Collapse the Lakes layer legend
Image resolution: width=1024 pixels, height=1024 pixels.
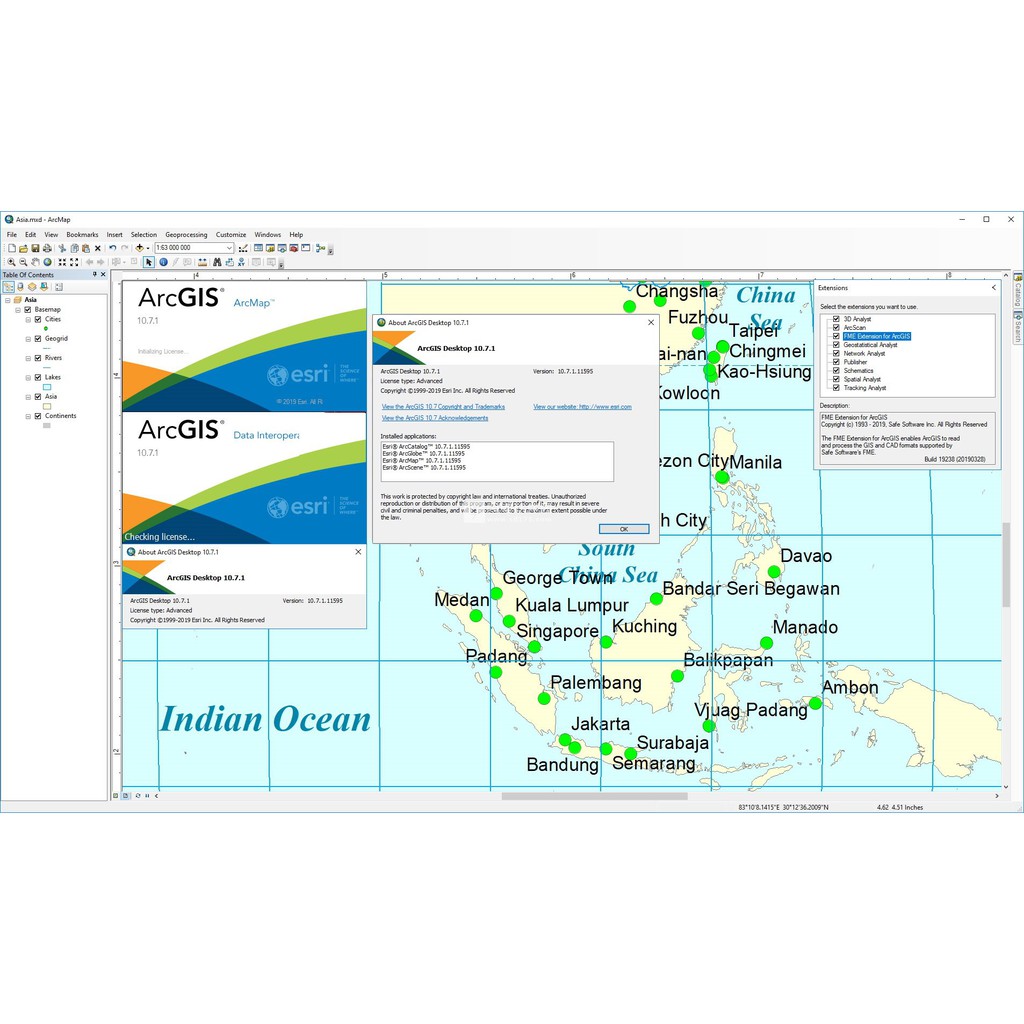pyautogui.click(x=28, y=377)
